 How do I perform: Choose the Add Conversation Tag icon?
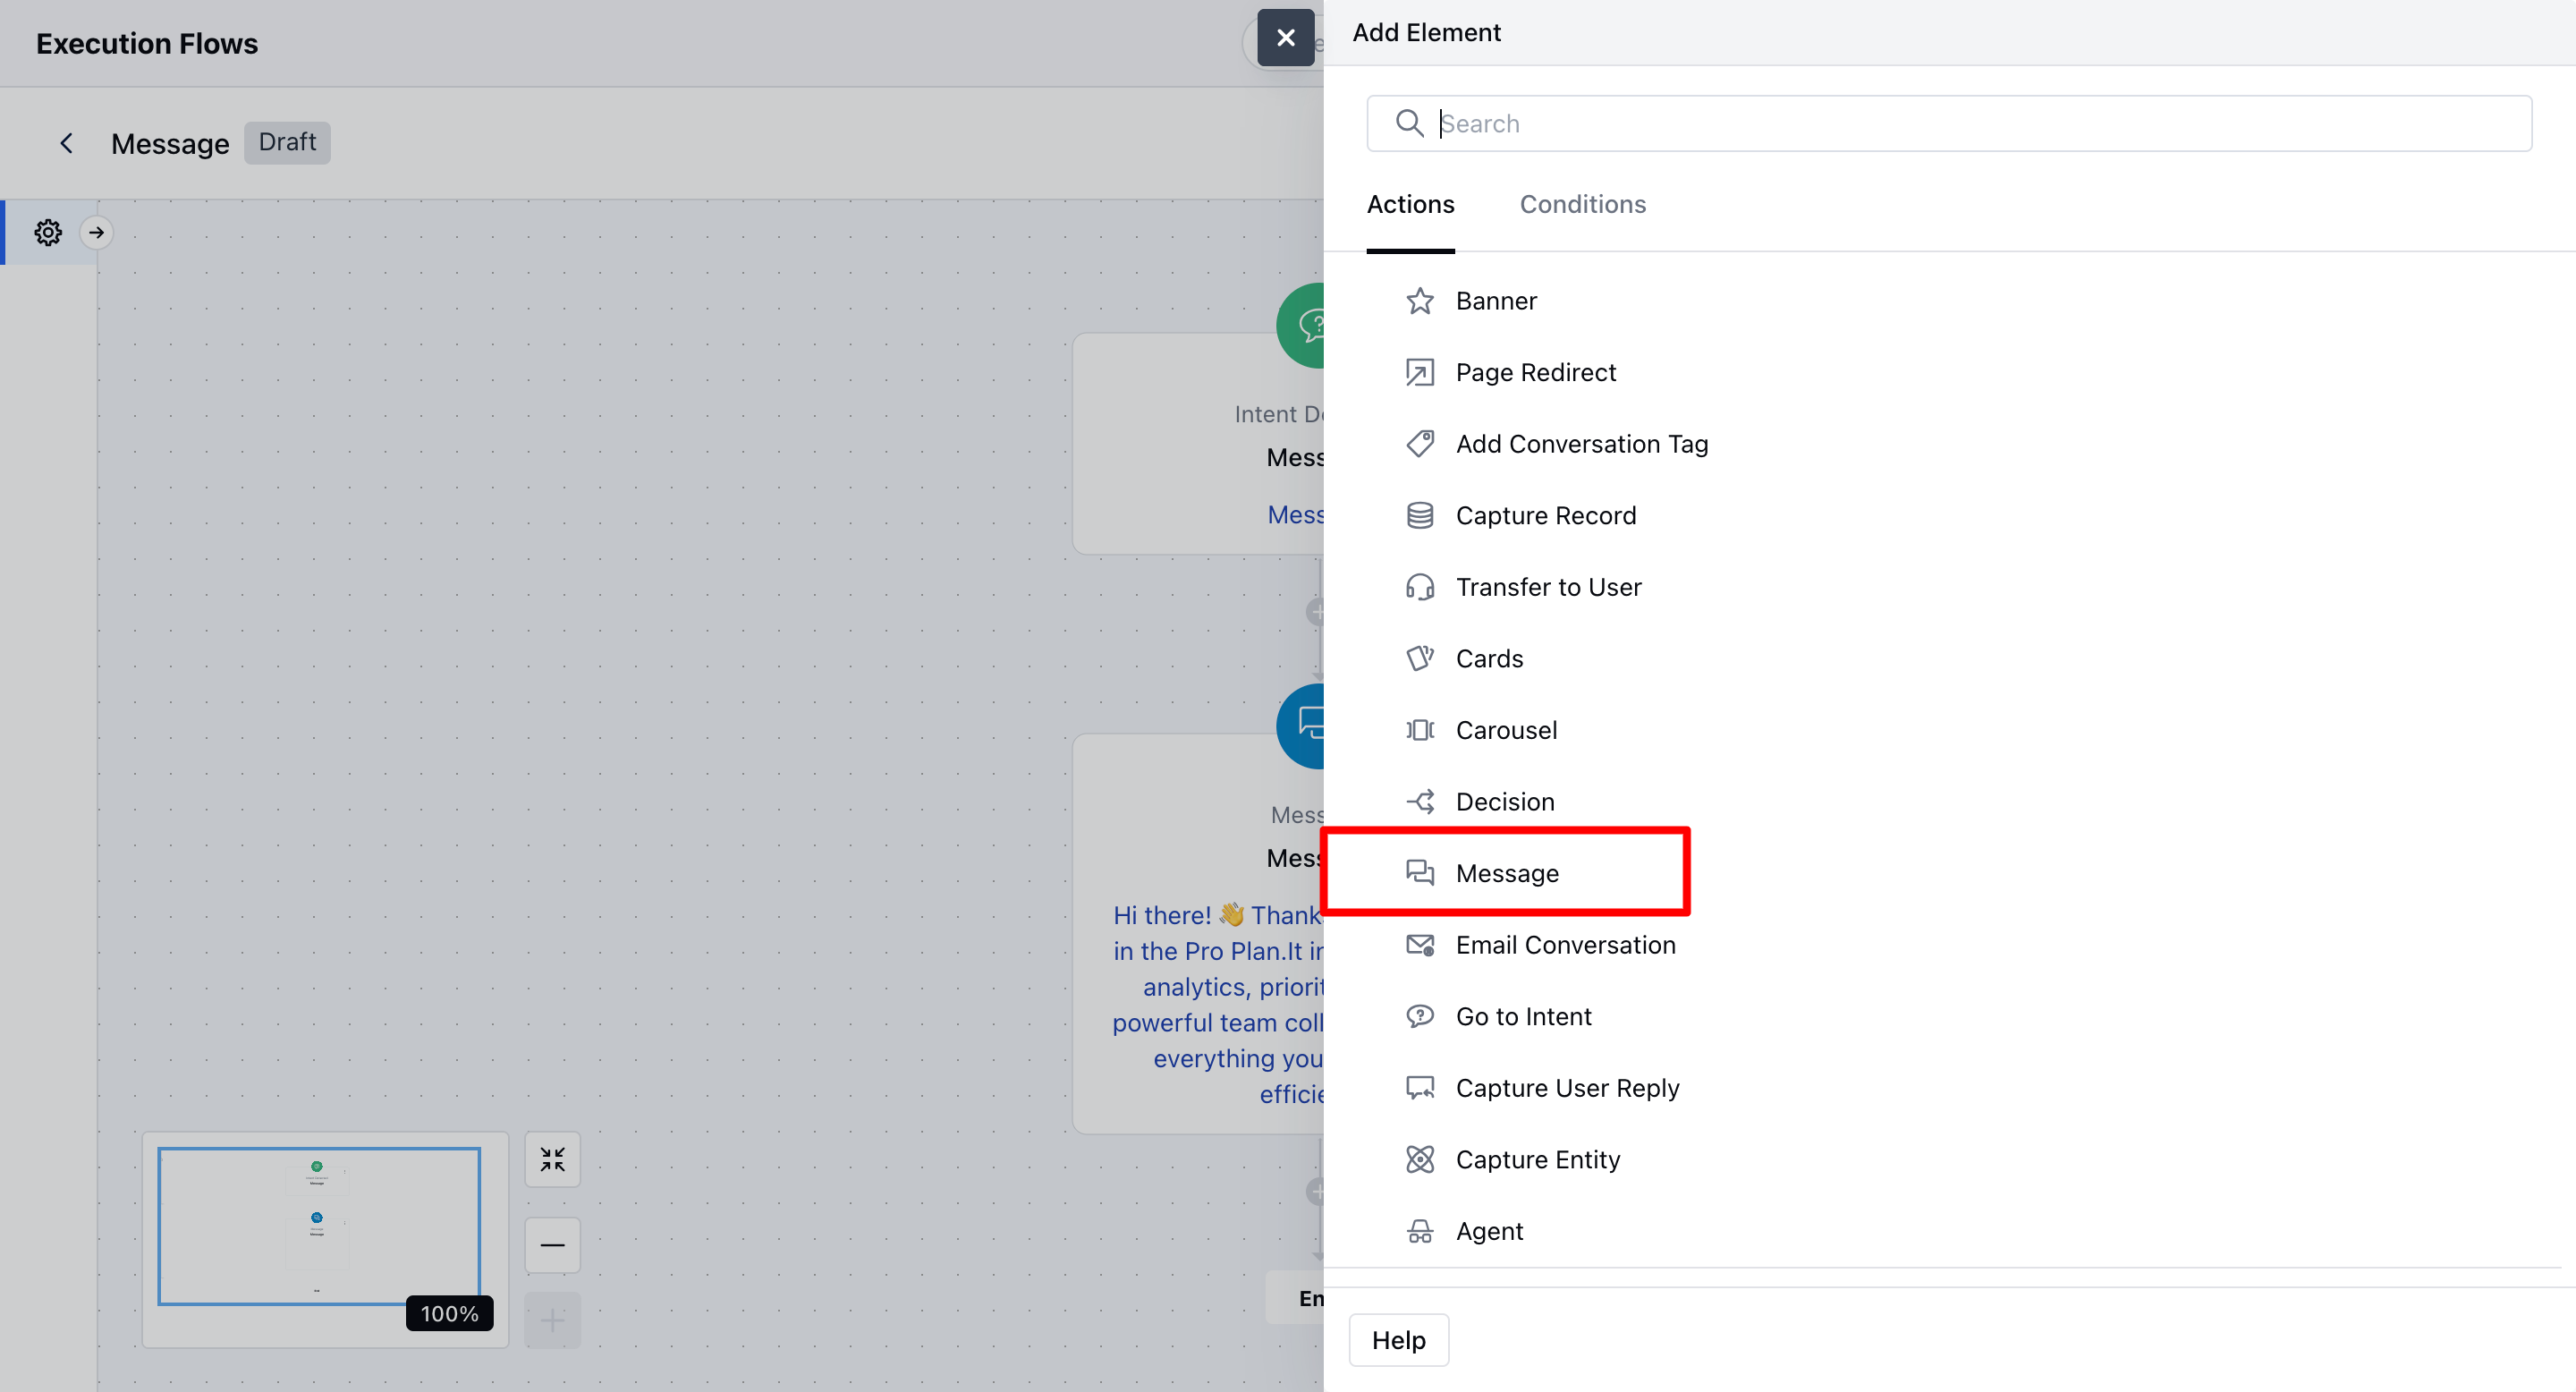point(1419,444)
